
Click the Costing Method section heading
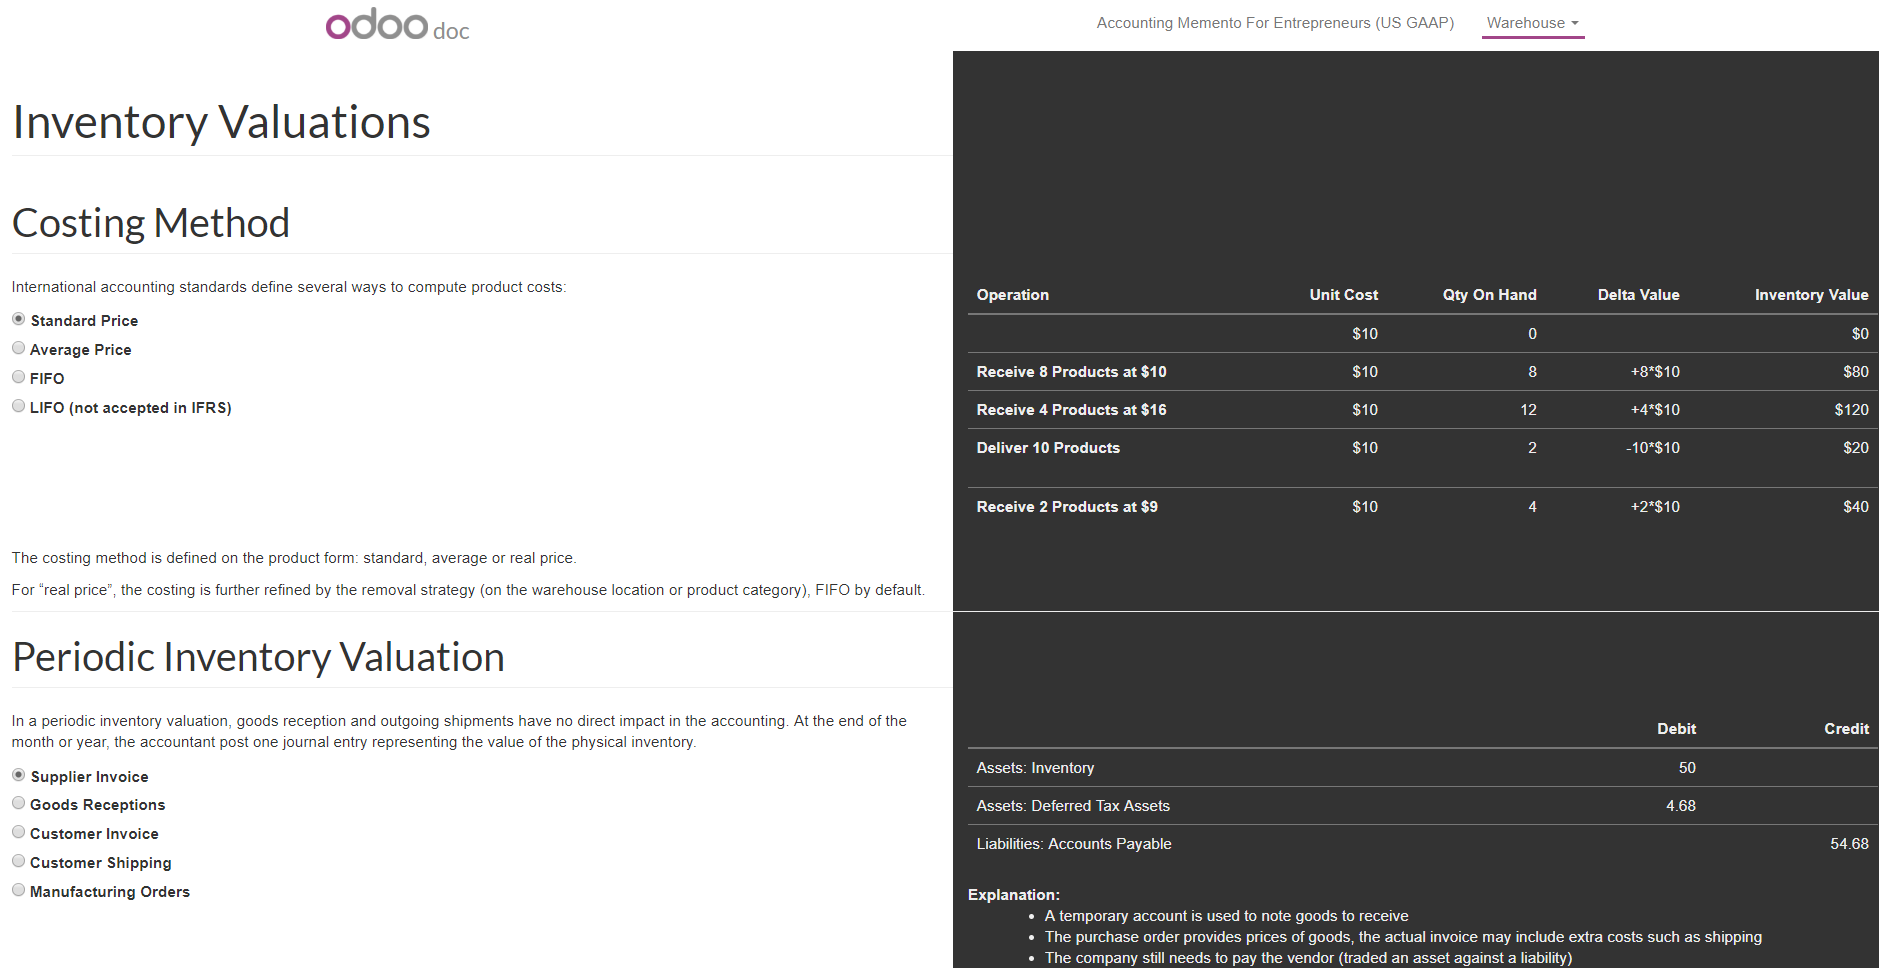pos(151,223)
